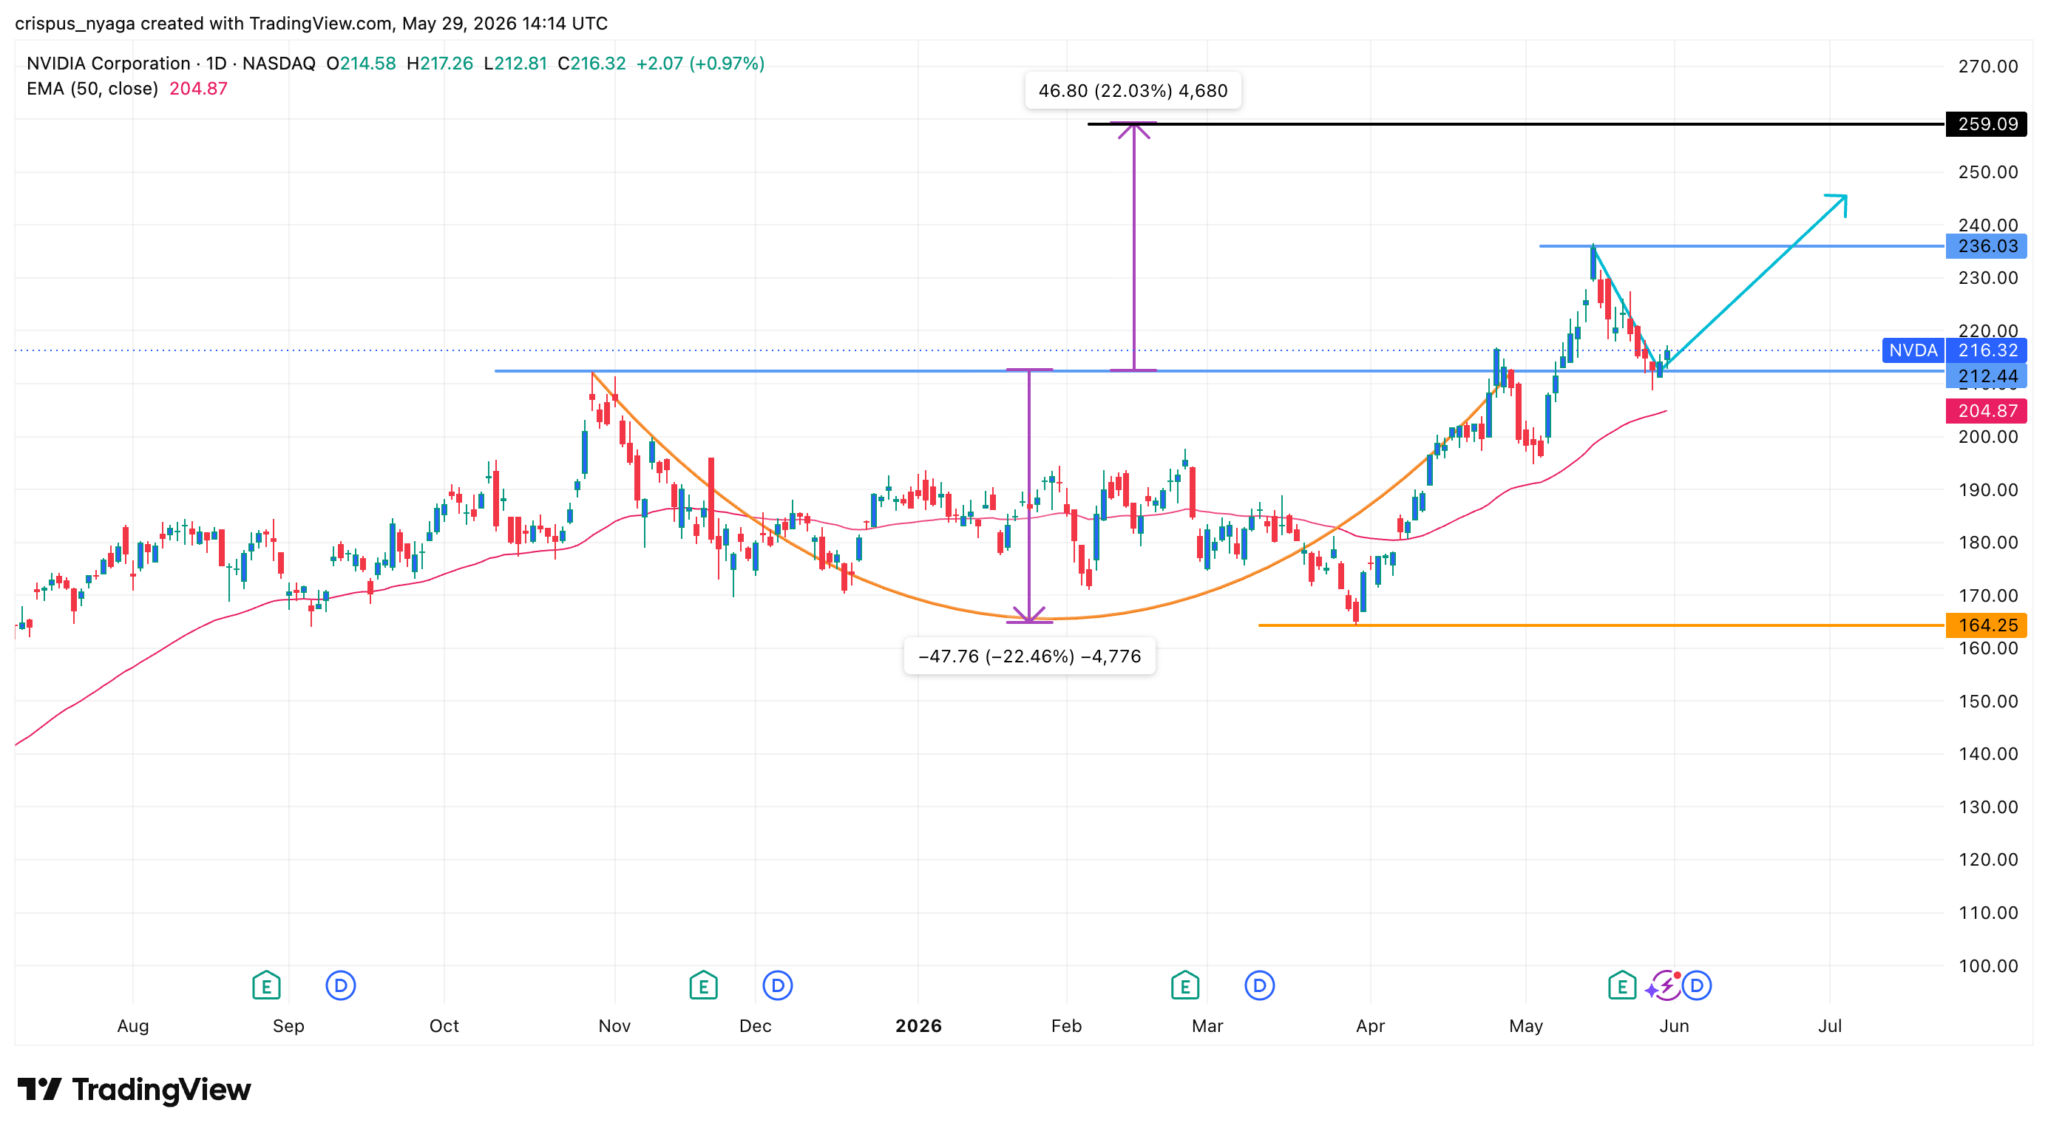Image resolution: width=2048 pixels, height=1134 pixels.
Task: Click the pink 204.87 EMA axis label
Action: [1986, 411]
